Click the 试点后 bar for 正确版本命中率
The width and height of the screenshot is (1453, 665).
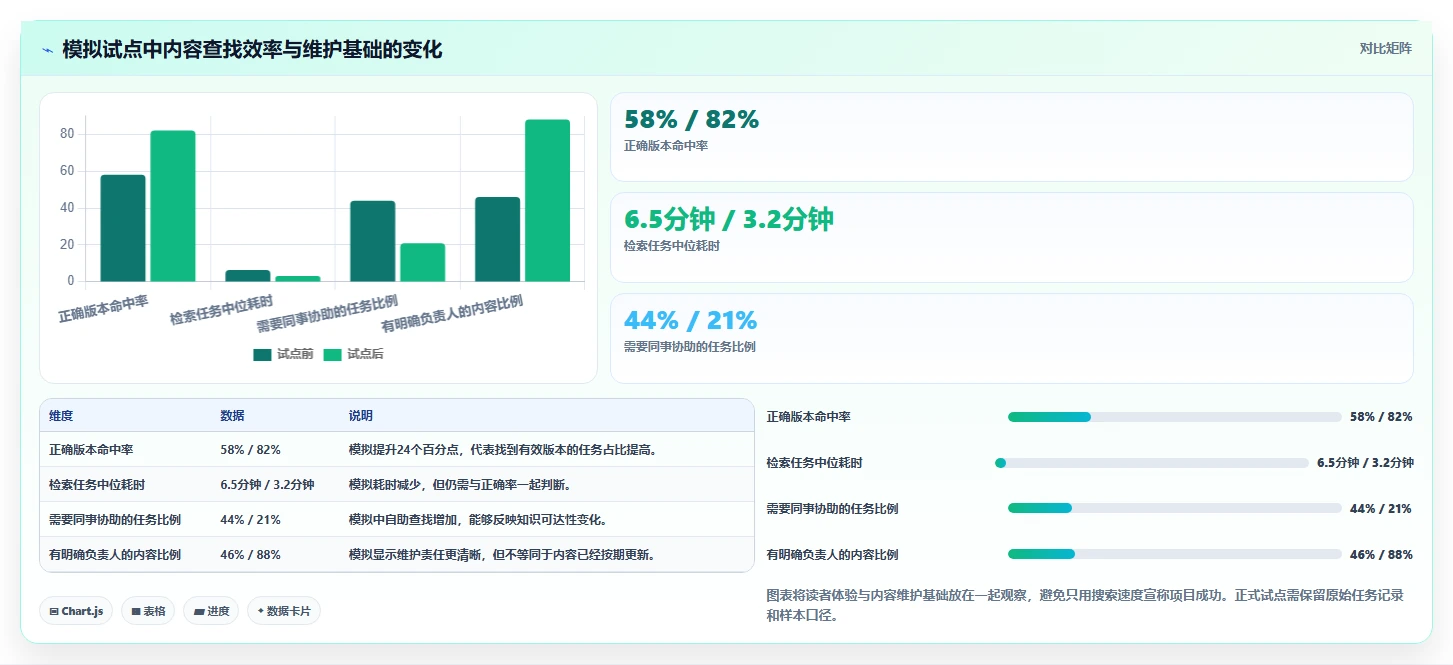coord(173,206)
